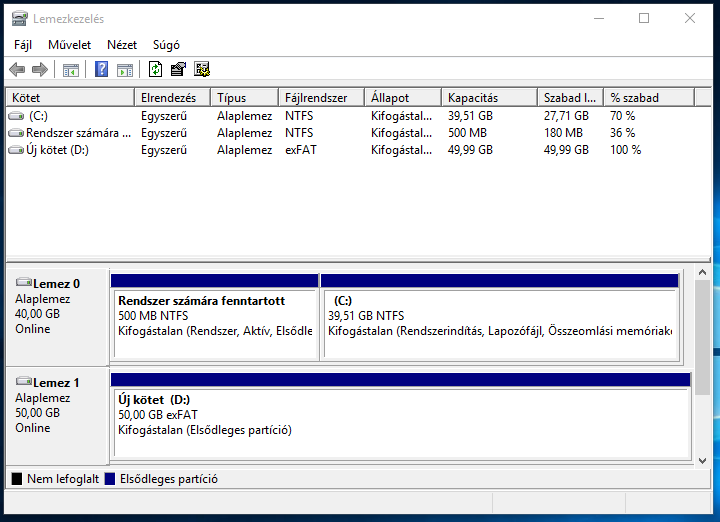Click the 70 % free cell
This screenshot has width=720, height=522.
point(623,116)
